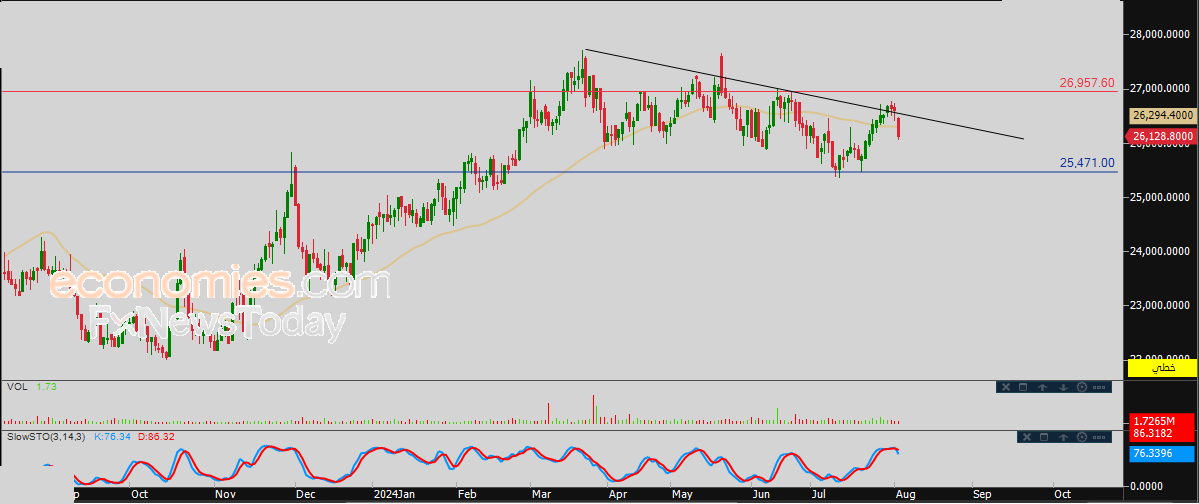Viewport: 1199px width, 504px height.
Task: Click the D:86.32 stochastic value
Action: coord(155,437)
